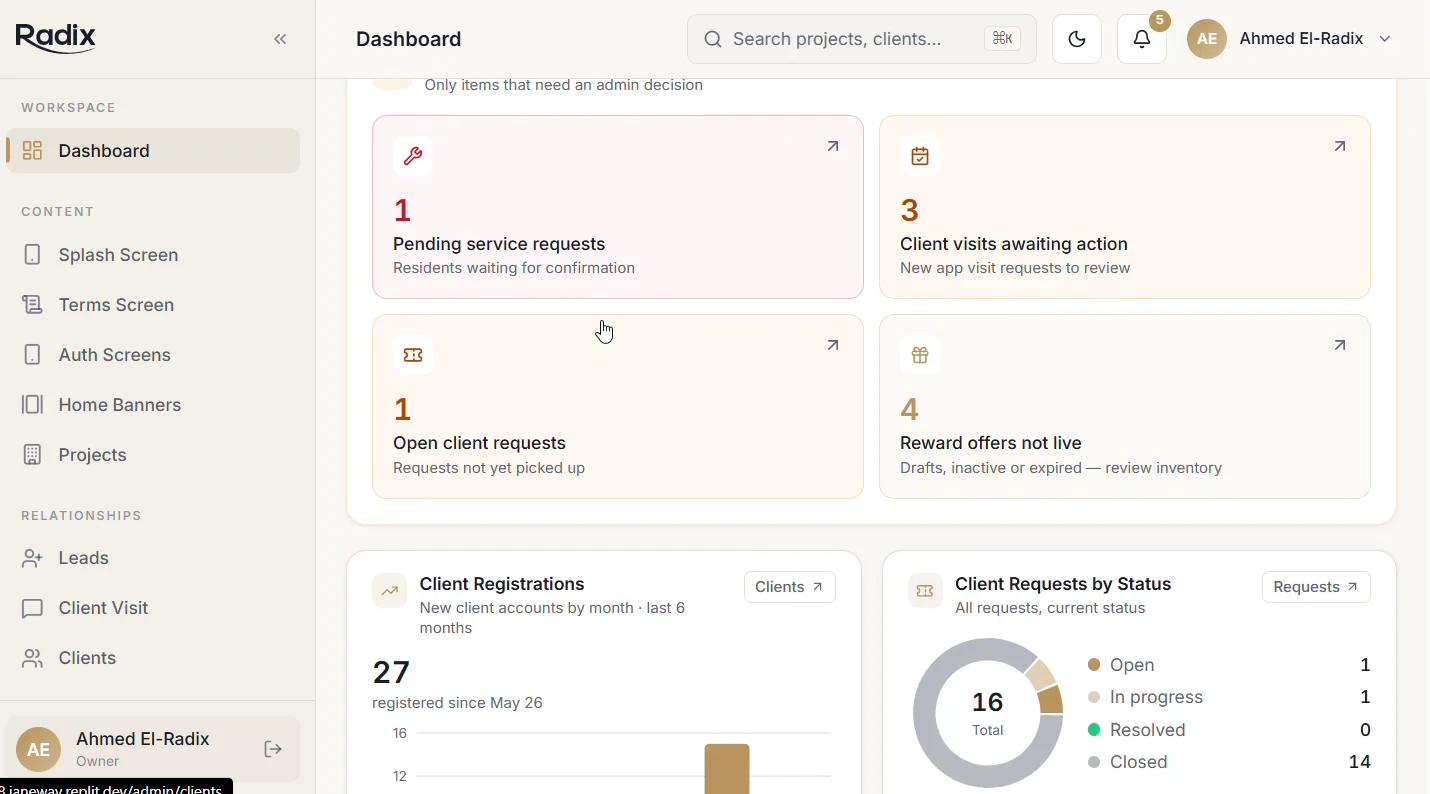The width and height of the screenshot is (1430, 794).
Task: Go to Home Banners page
Action: click(153, 405)
